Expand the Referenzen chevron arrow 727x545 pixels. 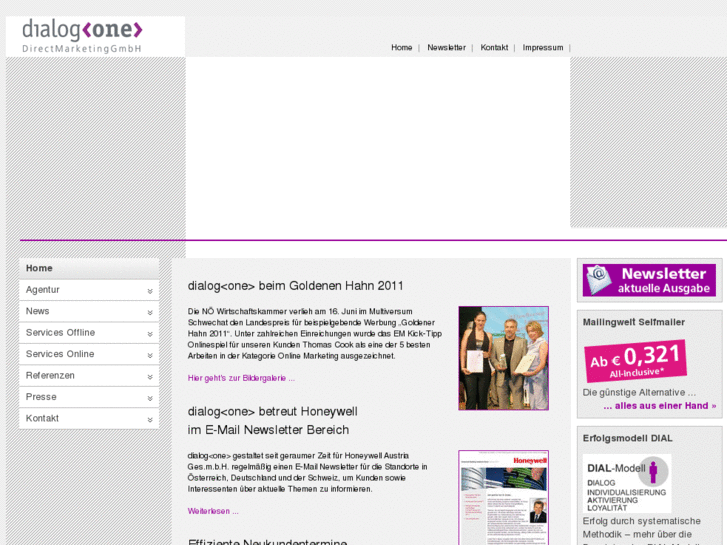(150, 377)
